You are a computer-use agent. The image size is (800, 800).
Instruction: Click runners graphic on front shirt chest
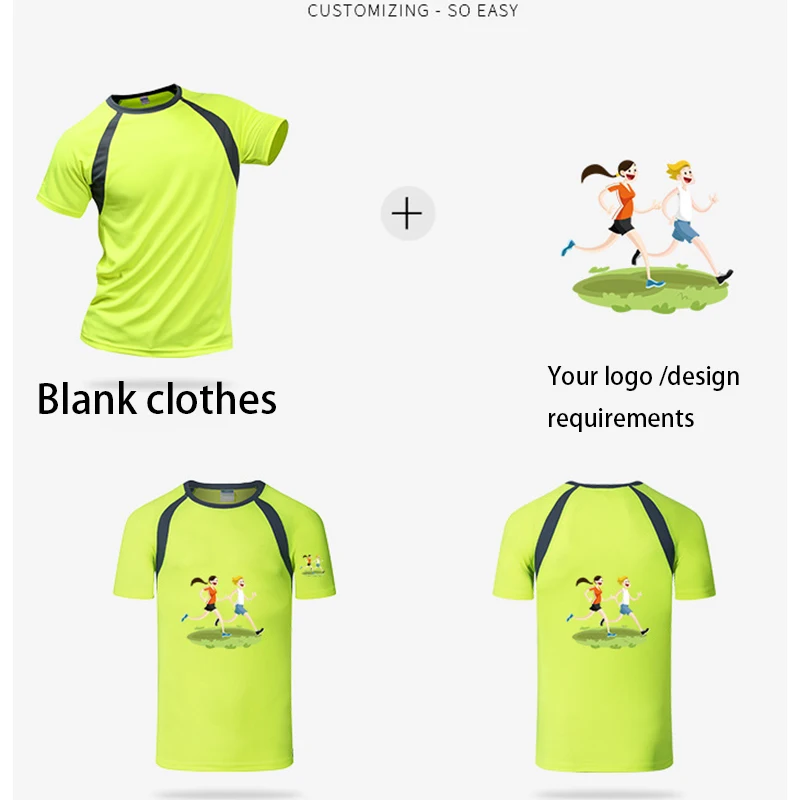[x=222, y=611]
